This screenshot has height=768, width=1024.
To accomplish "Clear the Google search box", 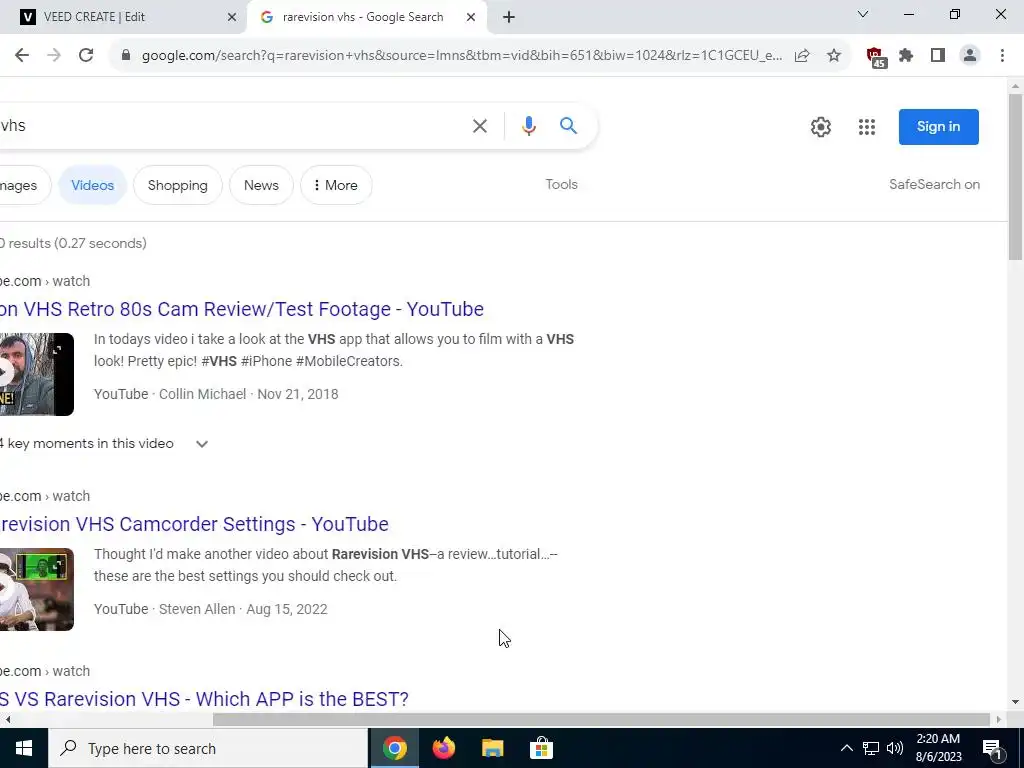I will [480, 126].
